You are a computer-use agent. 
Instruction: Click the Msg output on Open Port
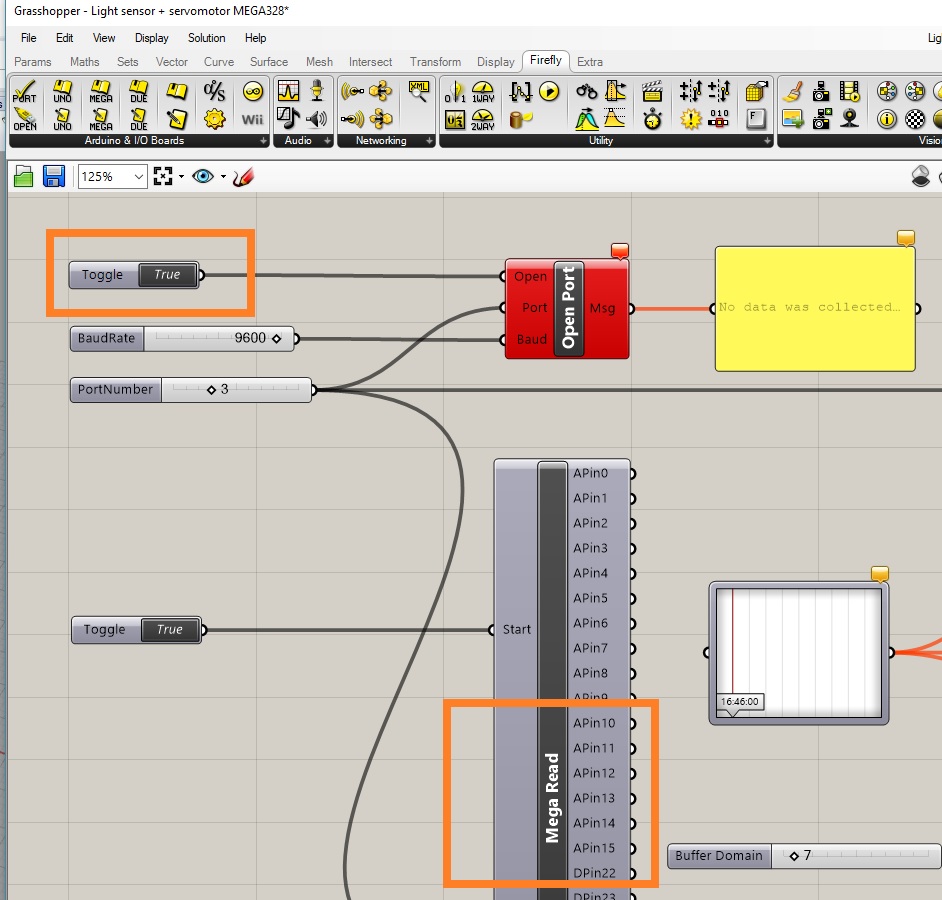coord(603,308)
